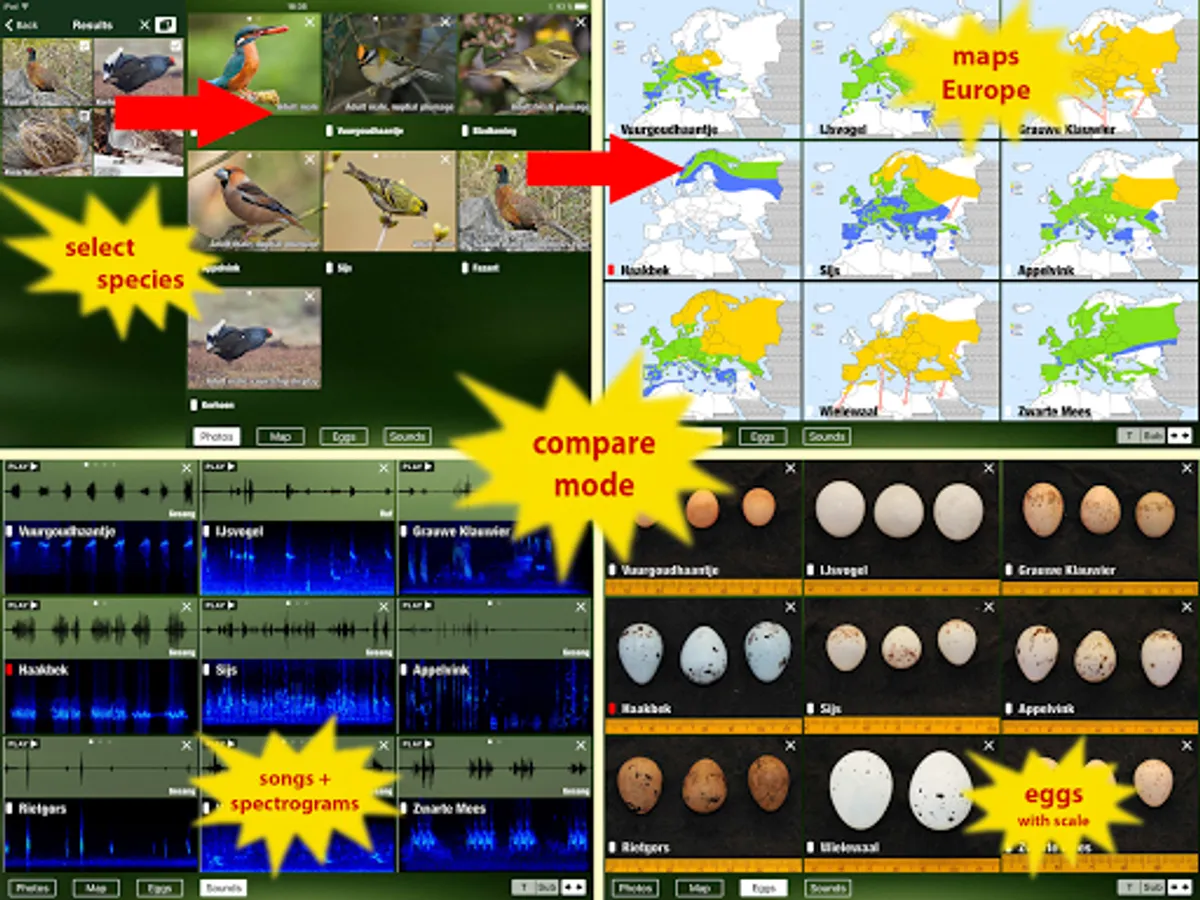Open the Sijs distribution map
1200x900 pixels.
click(900, 210)
